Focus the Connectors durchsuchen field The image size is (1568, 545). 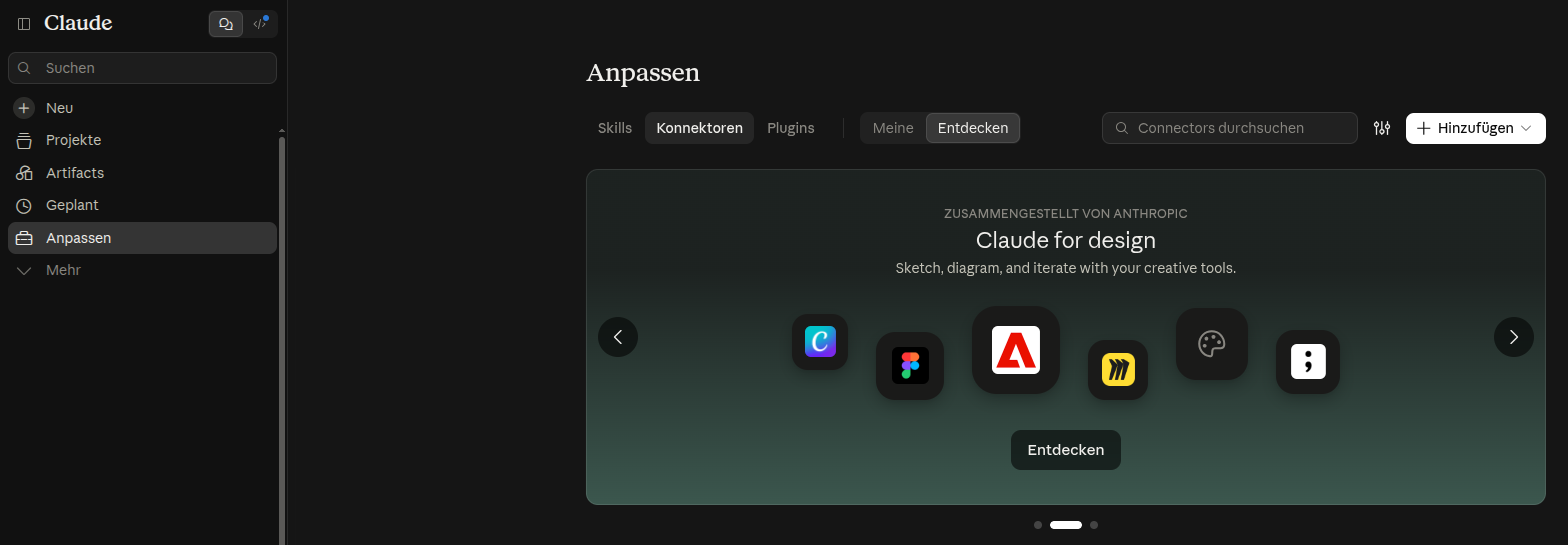[x=1230, y=128]
